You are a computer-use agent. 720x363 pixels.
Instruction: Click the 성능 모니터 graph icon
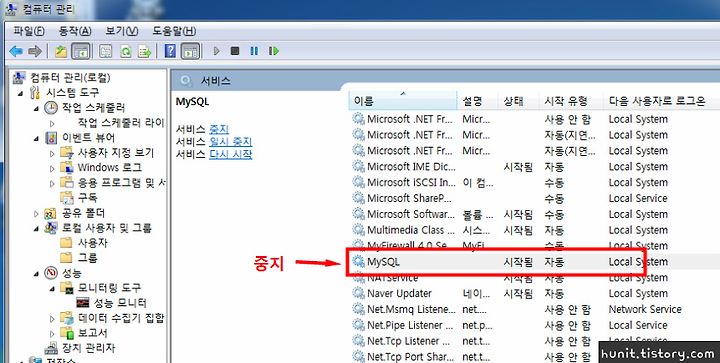tap(83, 303)
